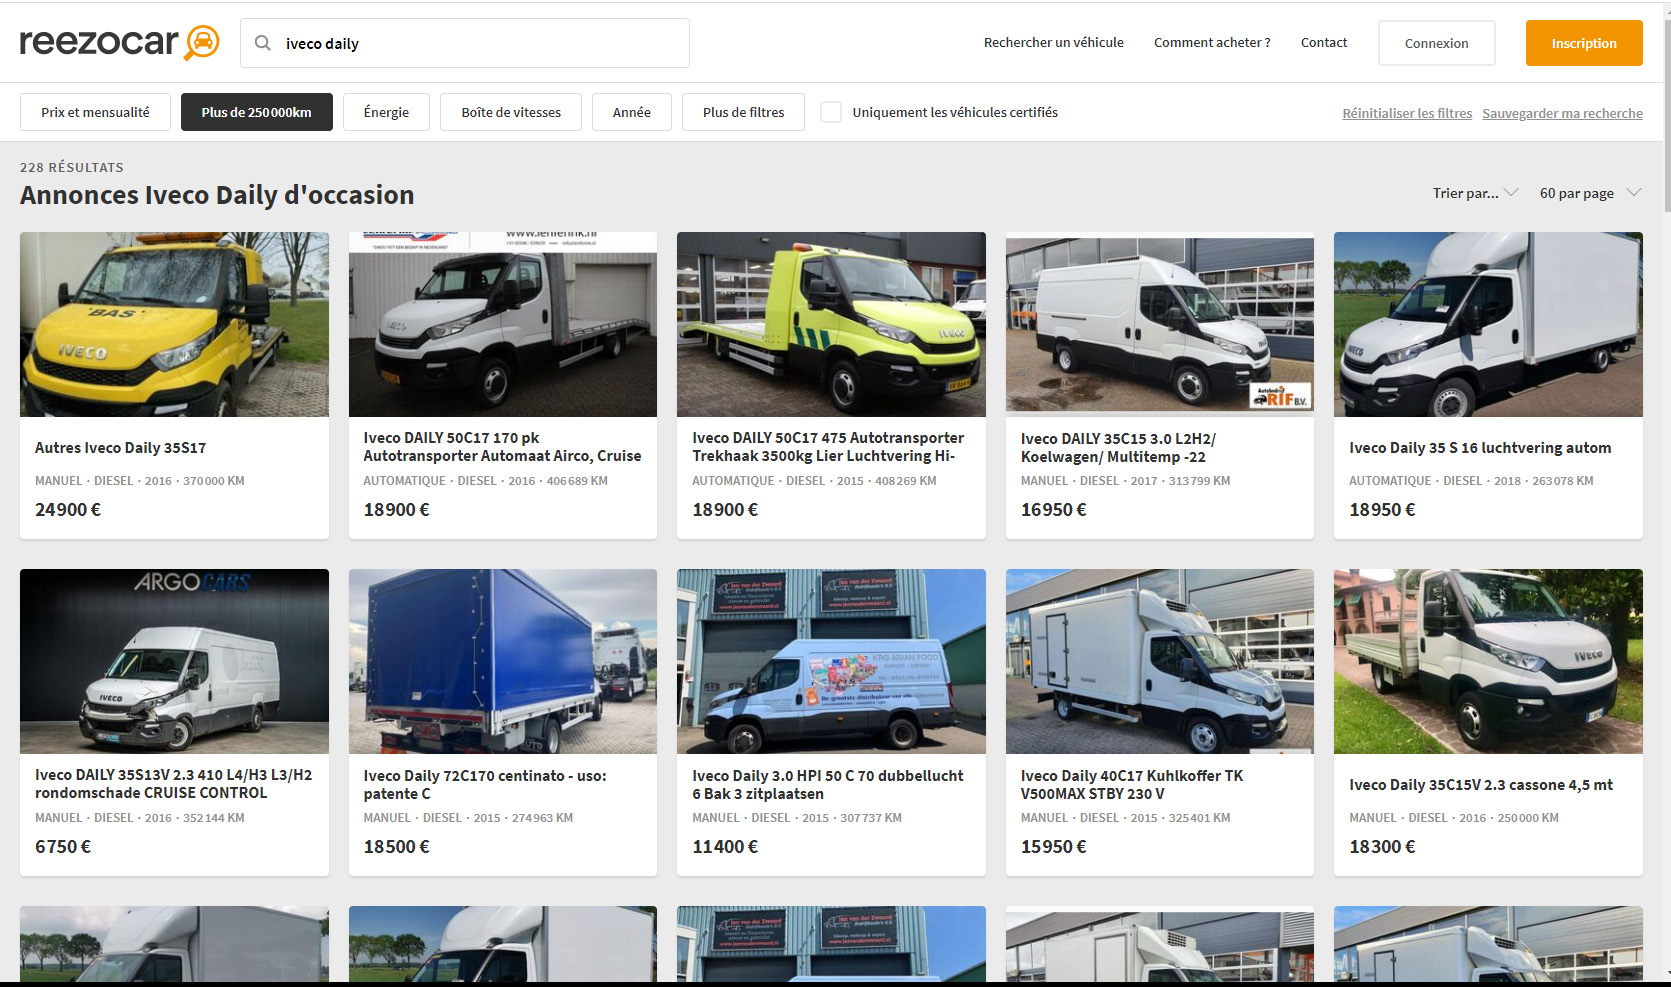Open the Prix et mensualité filter
Screen dimensions: 1671x987
point(95,112)
